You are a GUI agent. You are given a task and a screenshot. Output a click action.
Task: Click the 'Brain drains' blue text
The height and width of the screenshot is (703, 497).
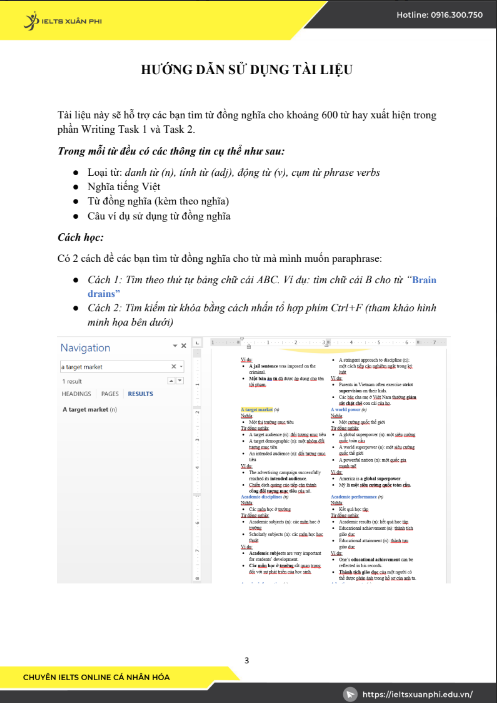262,287
